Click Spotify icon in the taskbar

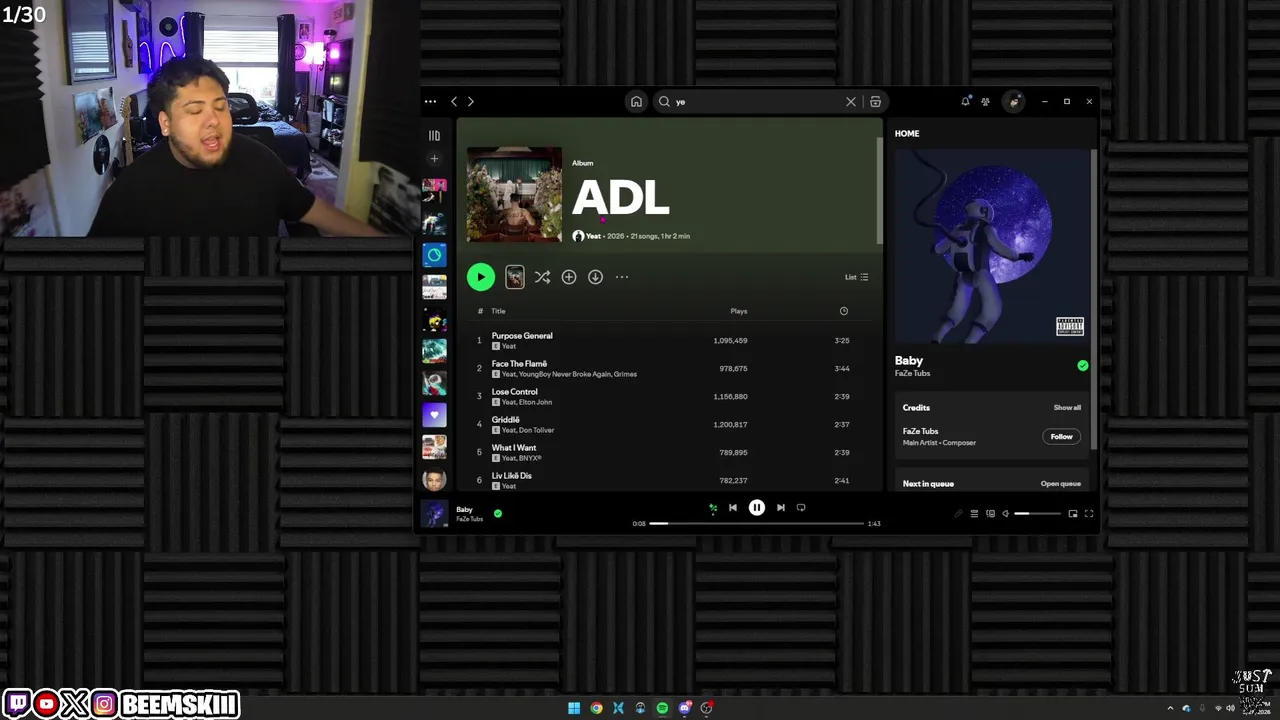pyautogui.click(x=662, y=708)
